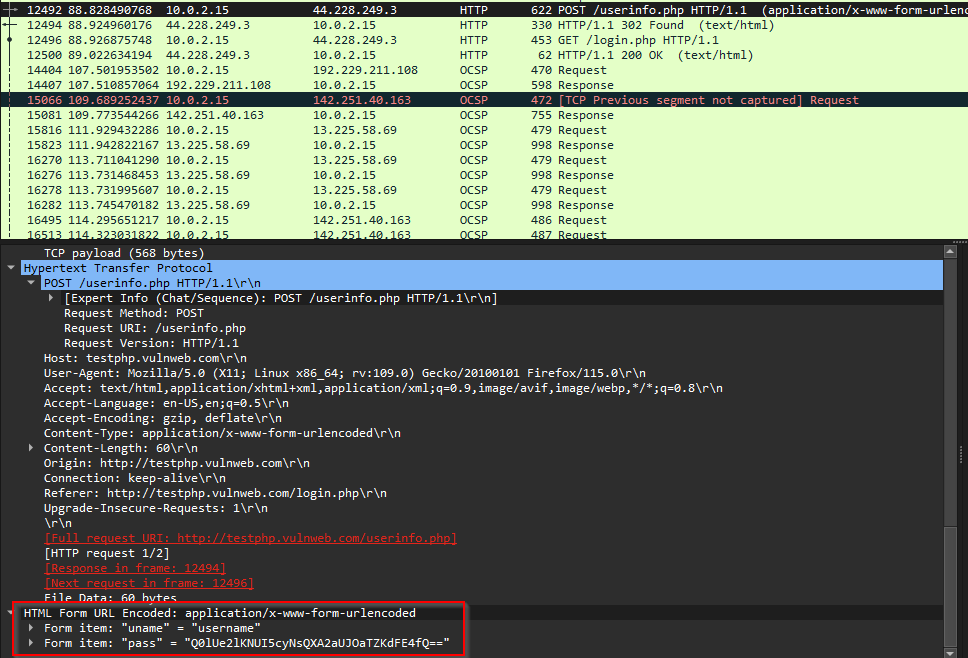The width and height of the screenshot is (968, 658).
Task: Select packet 12500 HTTP/1.1 200 OK
Action: [x=400, y=55]
